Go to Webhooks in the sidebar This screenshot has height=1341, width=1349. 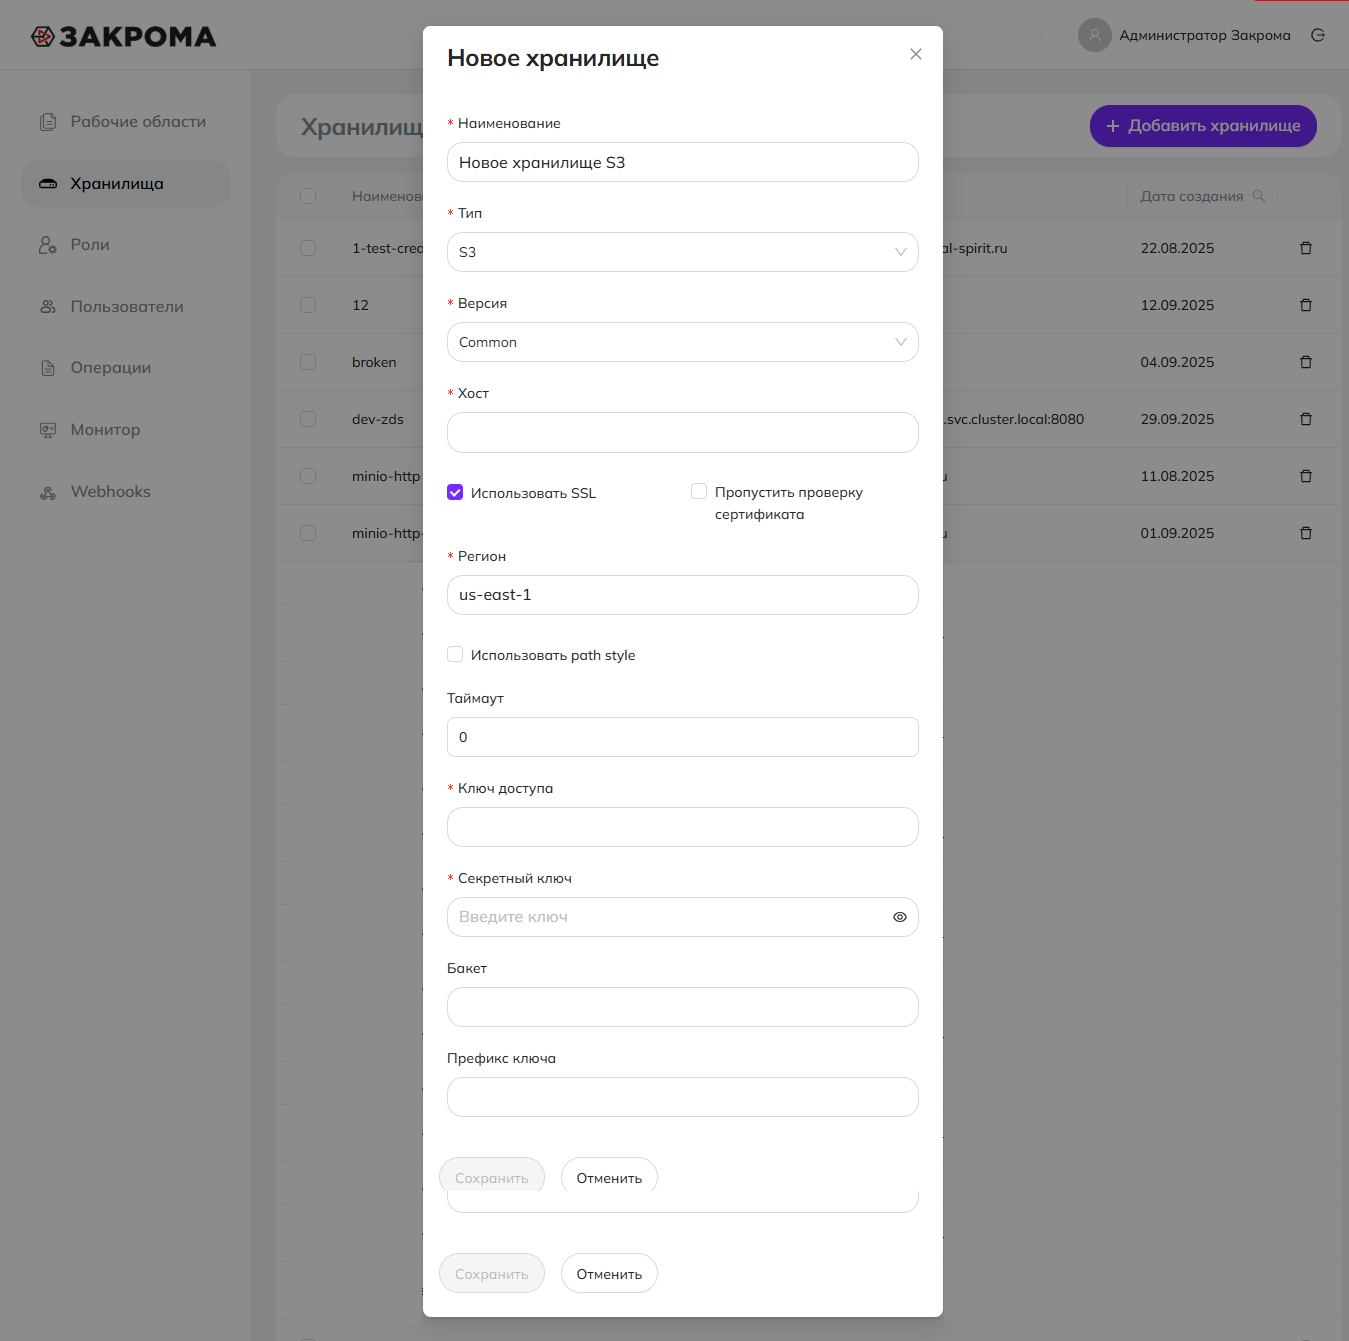click(x=110, y=492)
